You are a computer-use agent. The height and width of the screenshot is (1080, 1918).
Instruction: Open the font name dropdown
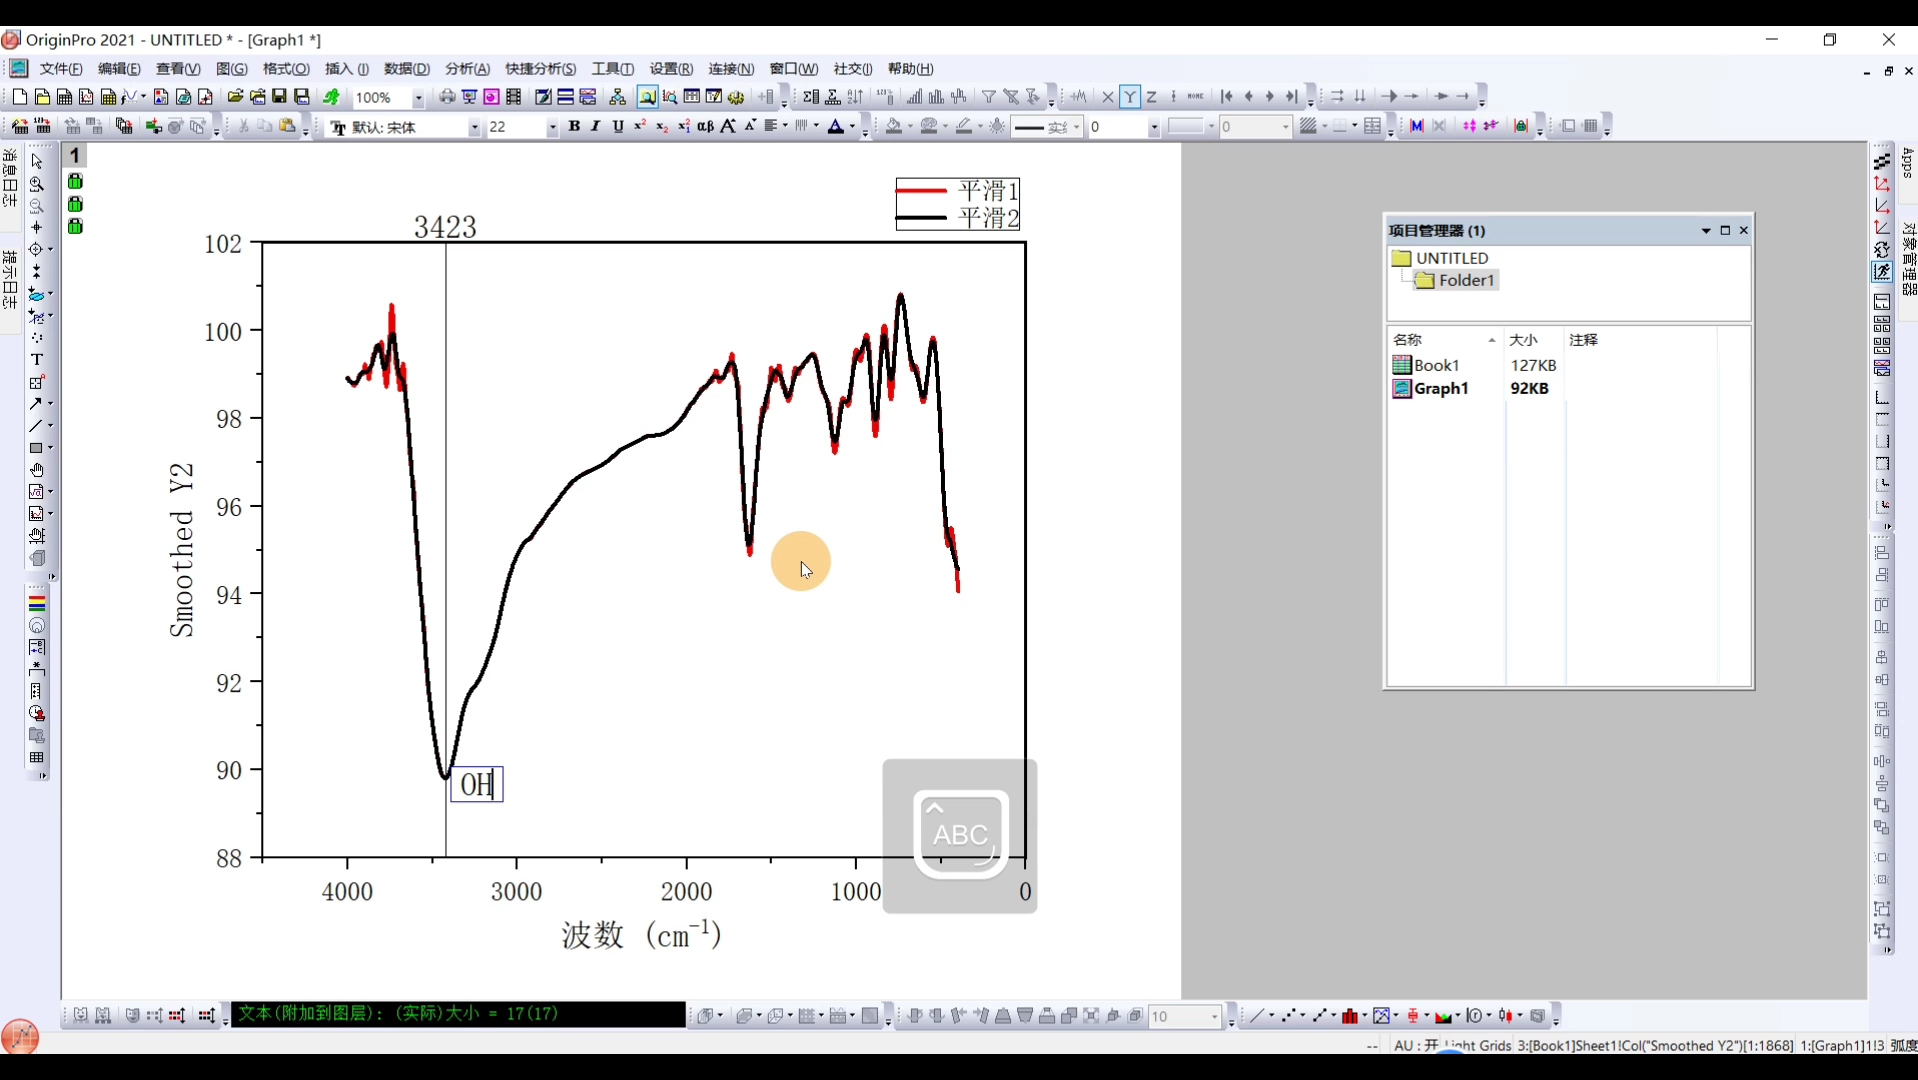474,127
